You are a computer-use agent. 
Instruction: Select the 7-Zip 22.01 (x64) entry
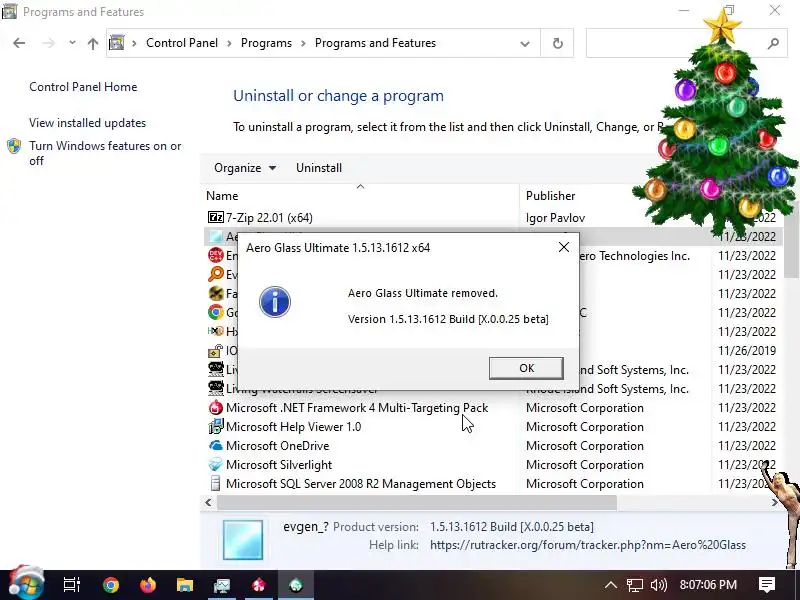[x=269, y=218]
